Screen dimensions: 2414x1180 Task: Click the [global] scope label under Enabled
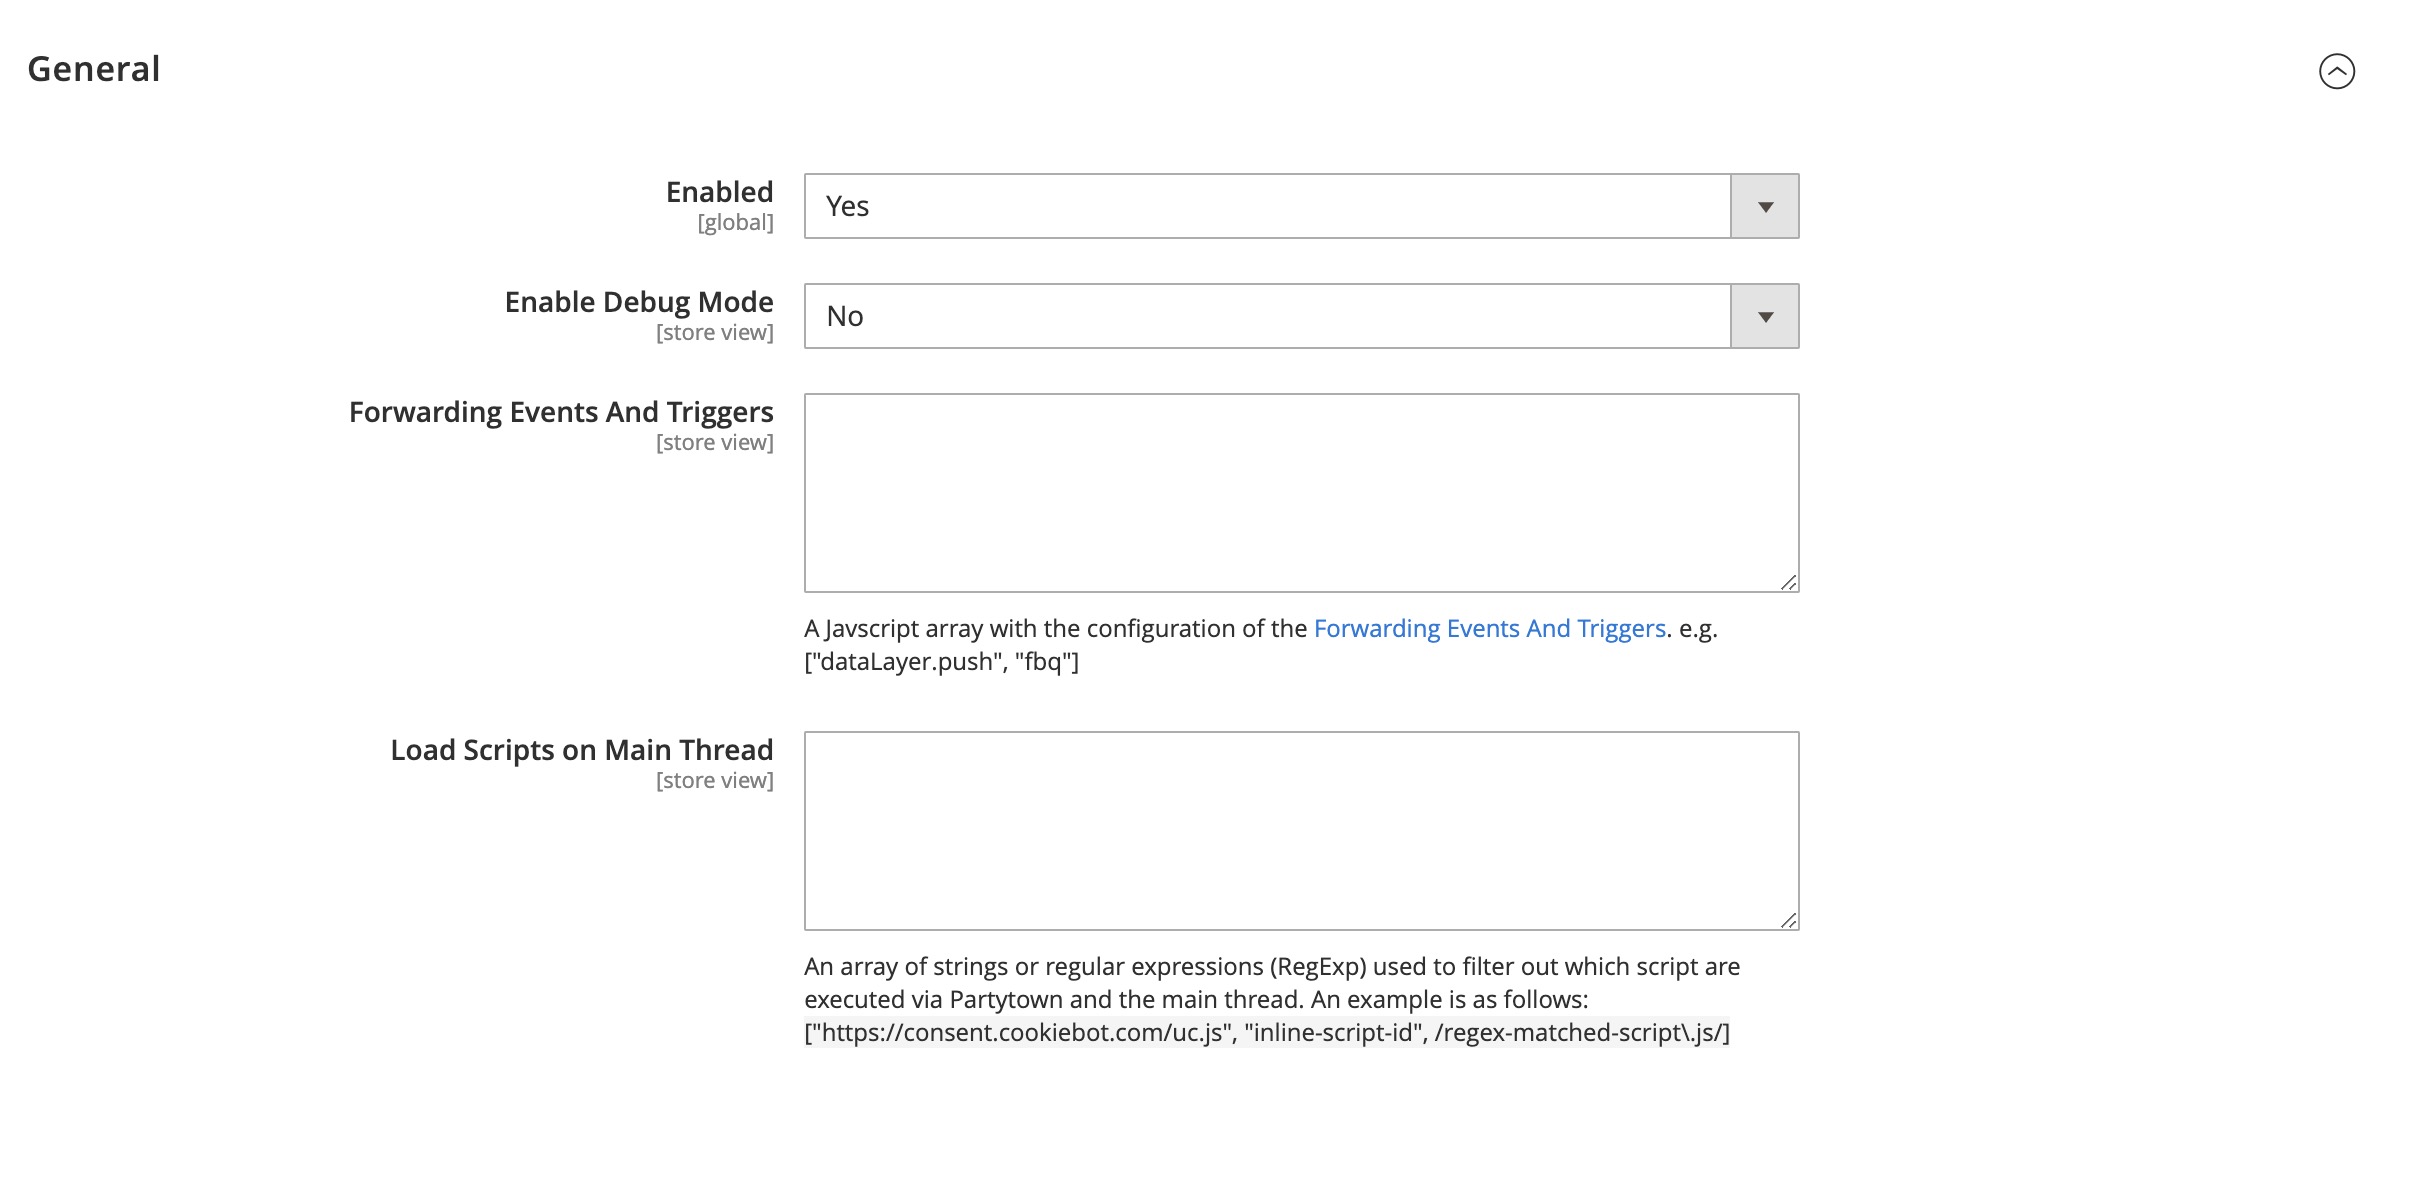735,223
